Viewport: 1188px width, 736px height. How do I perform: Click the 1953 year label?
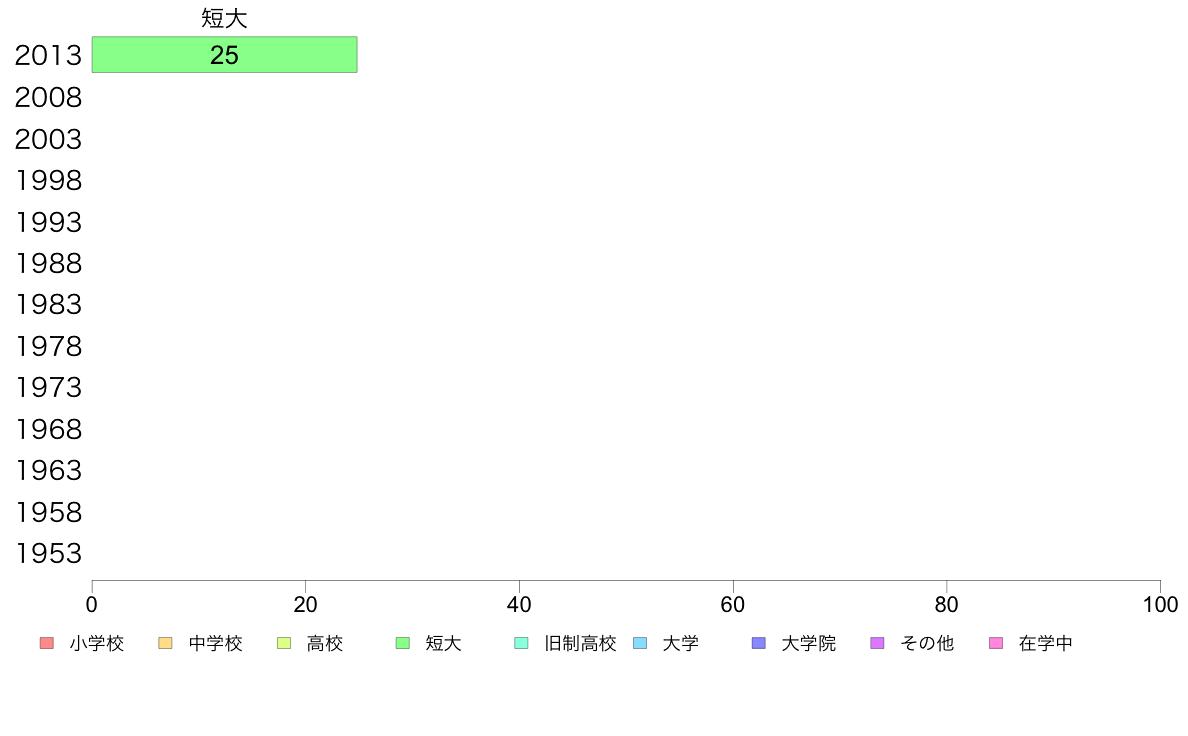point(48,554)
